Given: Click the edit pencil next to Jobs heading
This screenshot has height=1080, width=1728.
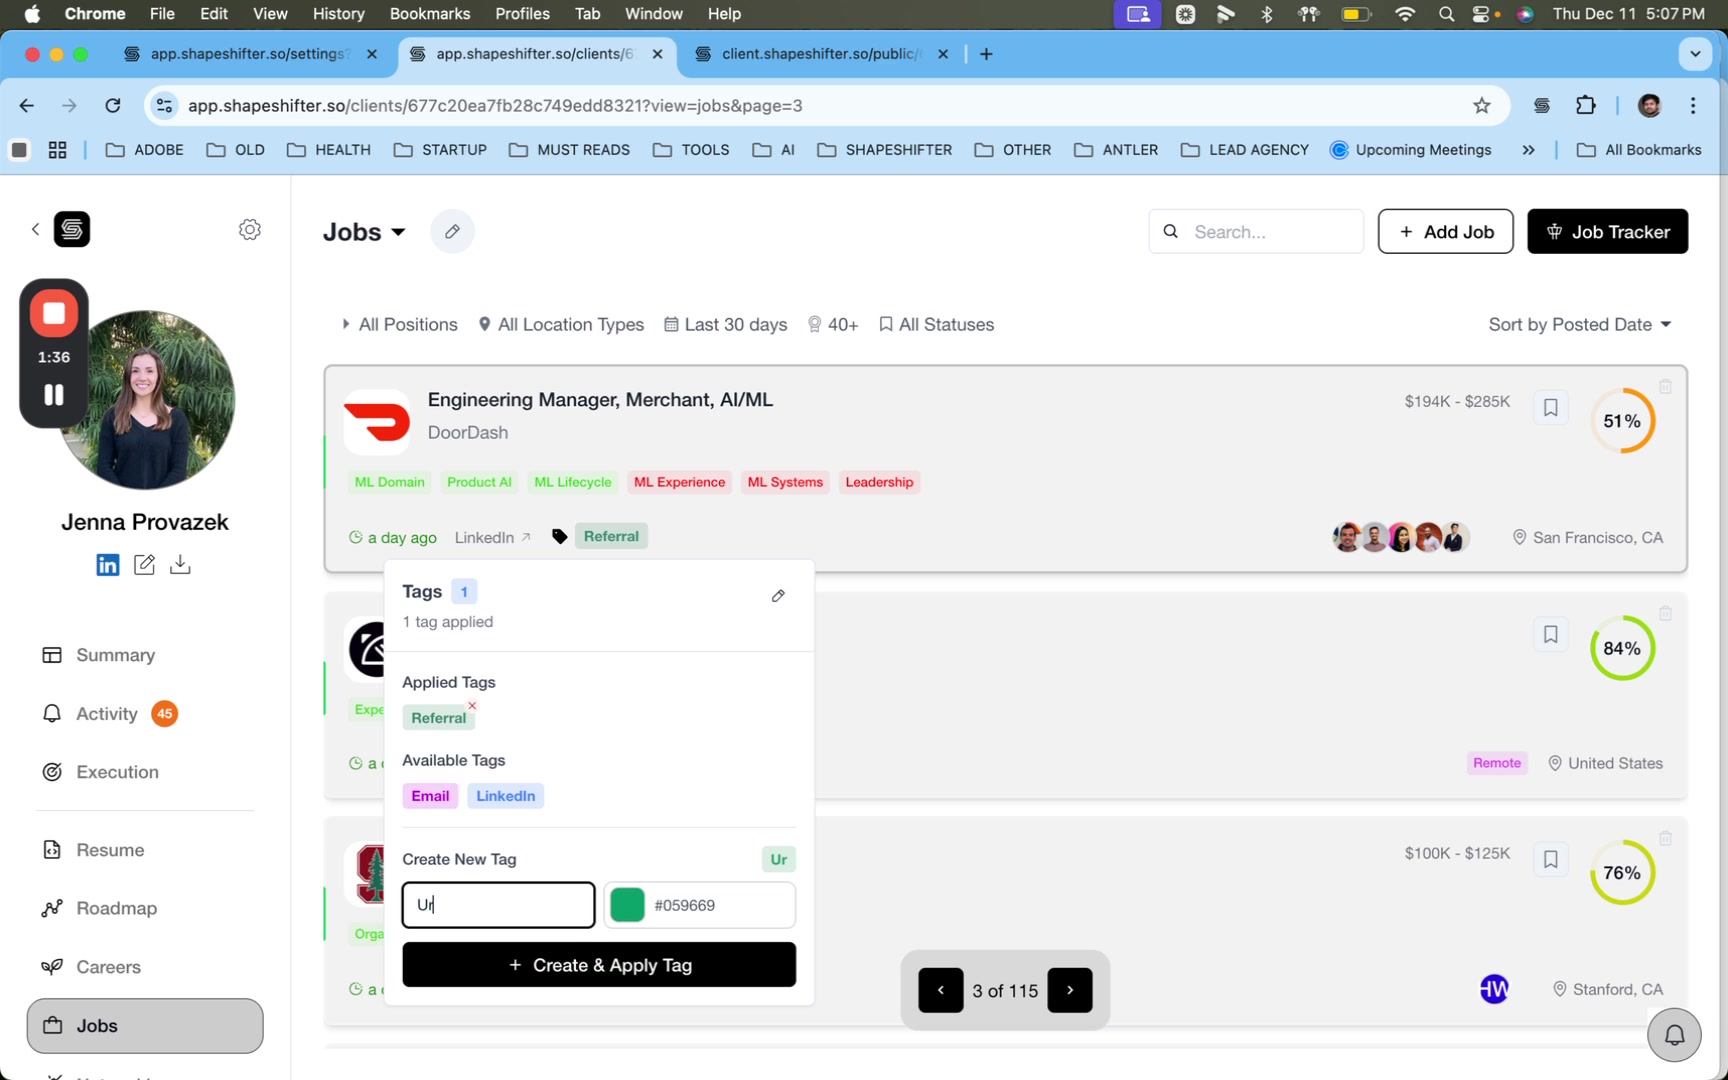Looking at the screenshot, I should click(452, 231).
